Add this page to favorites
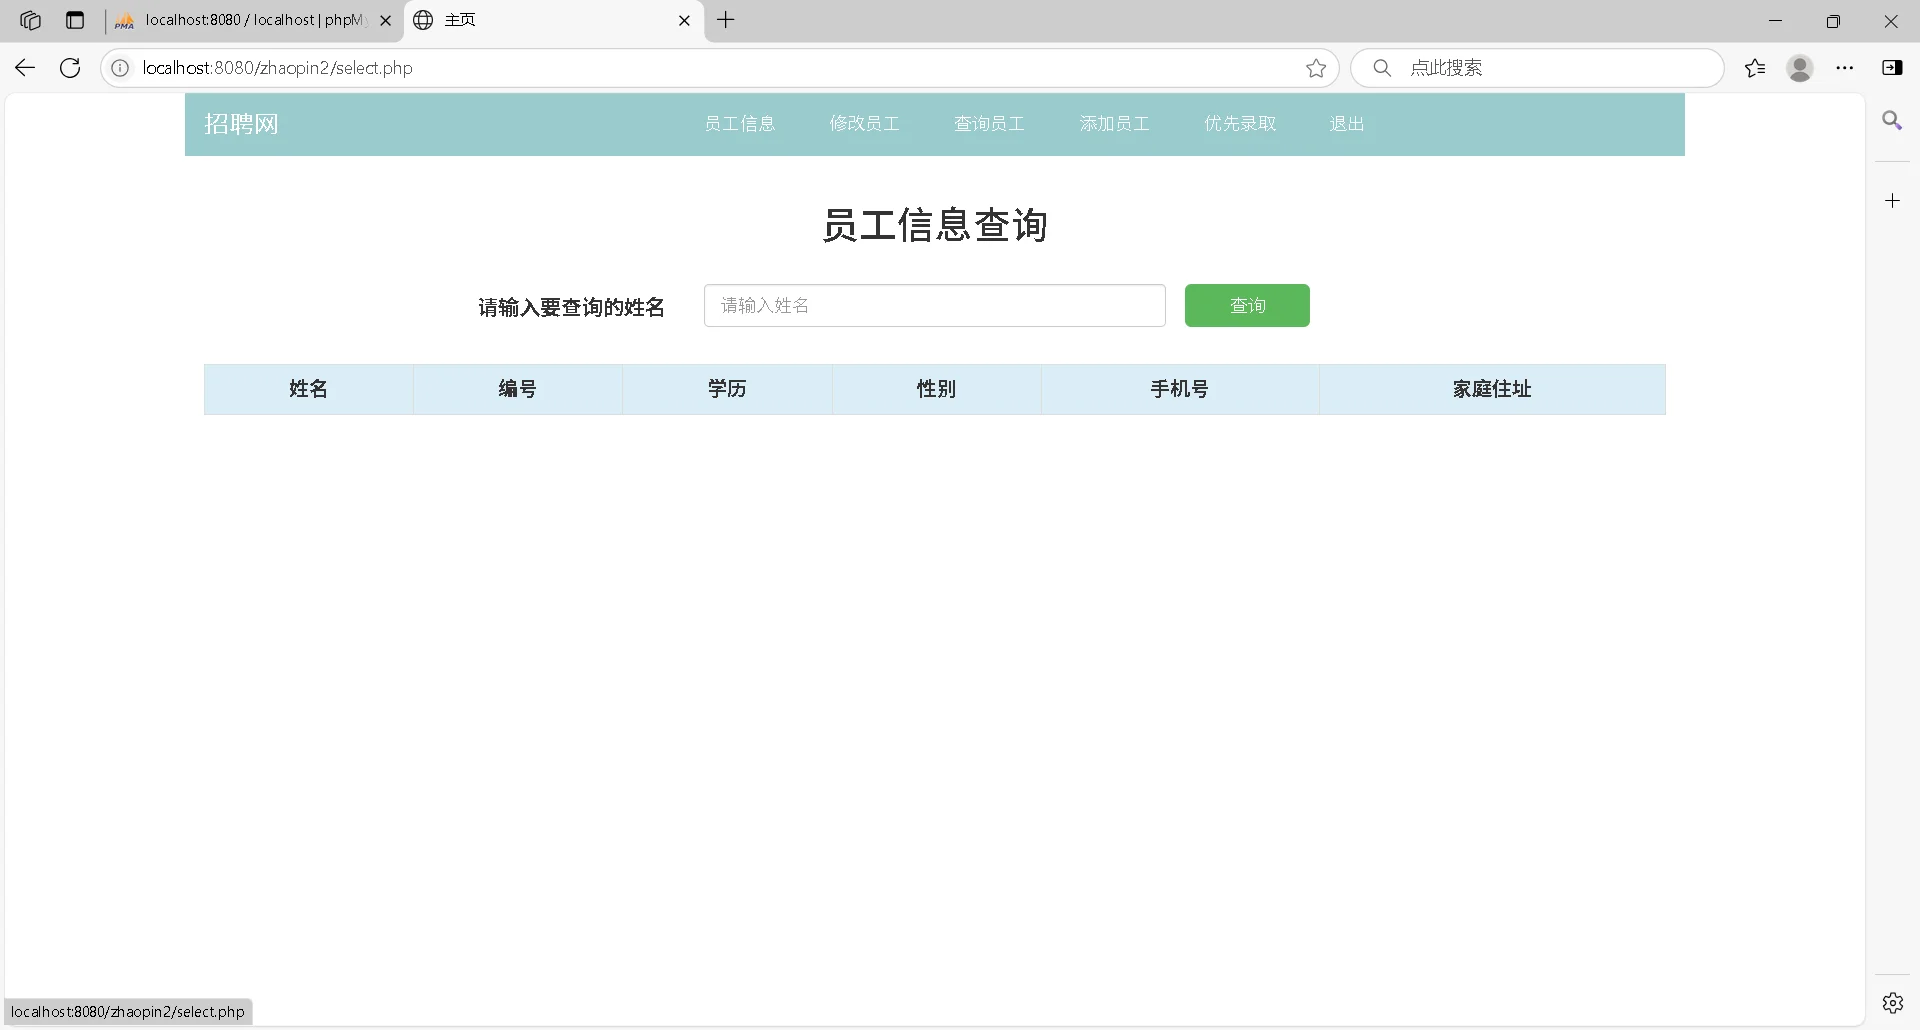The width and height of the screenshot is (1920, 1030). 1316,67
